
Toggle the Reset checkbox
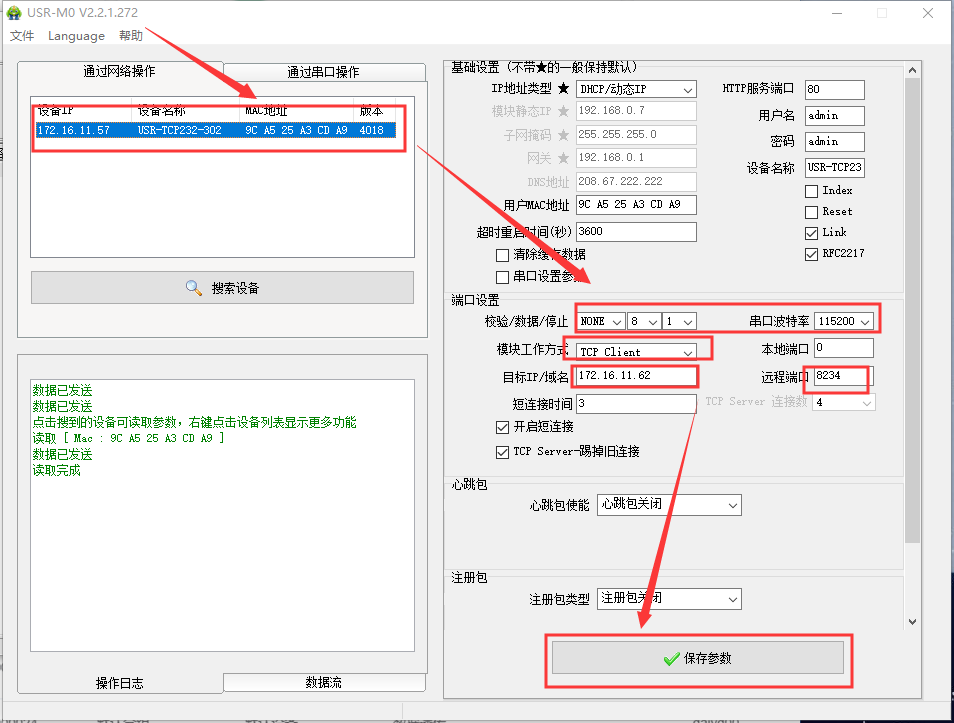(812, 211)
